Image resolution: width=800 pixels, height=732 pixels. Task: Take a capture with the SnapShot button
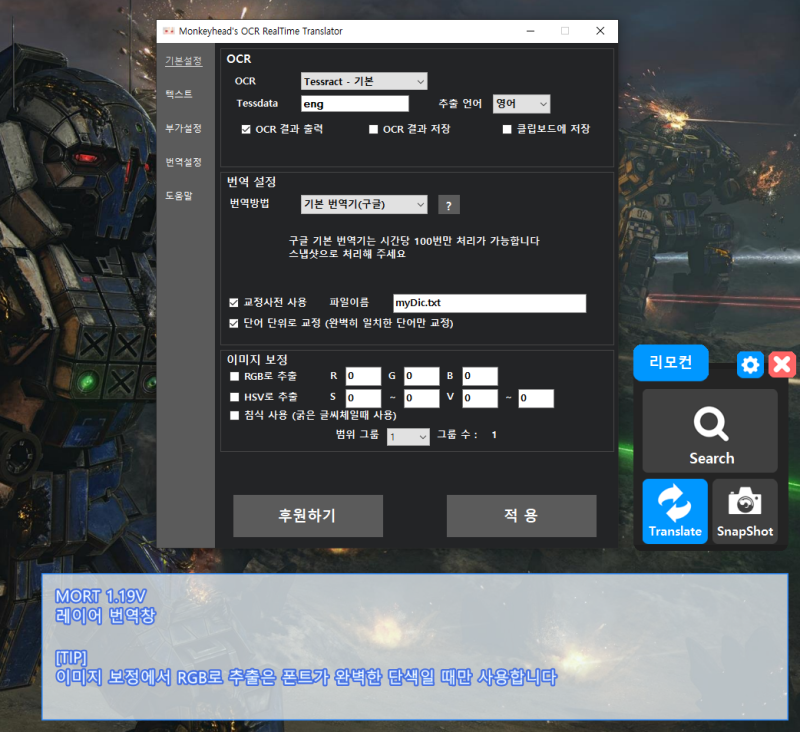click(x=745, y=511)
